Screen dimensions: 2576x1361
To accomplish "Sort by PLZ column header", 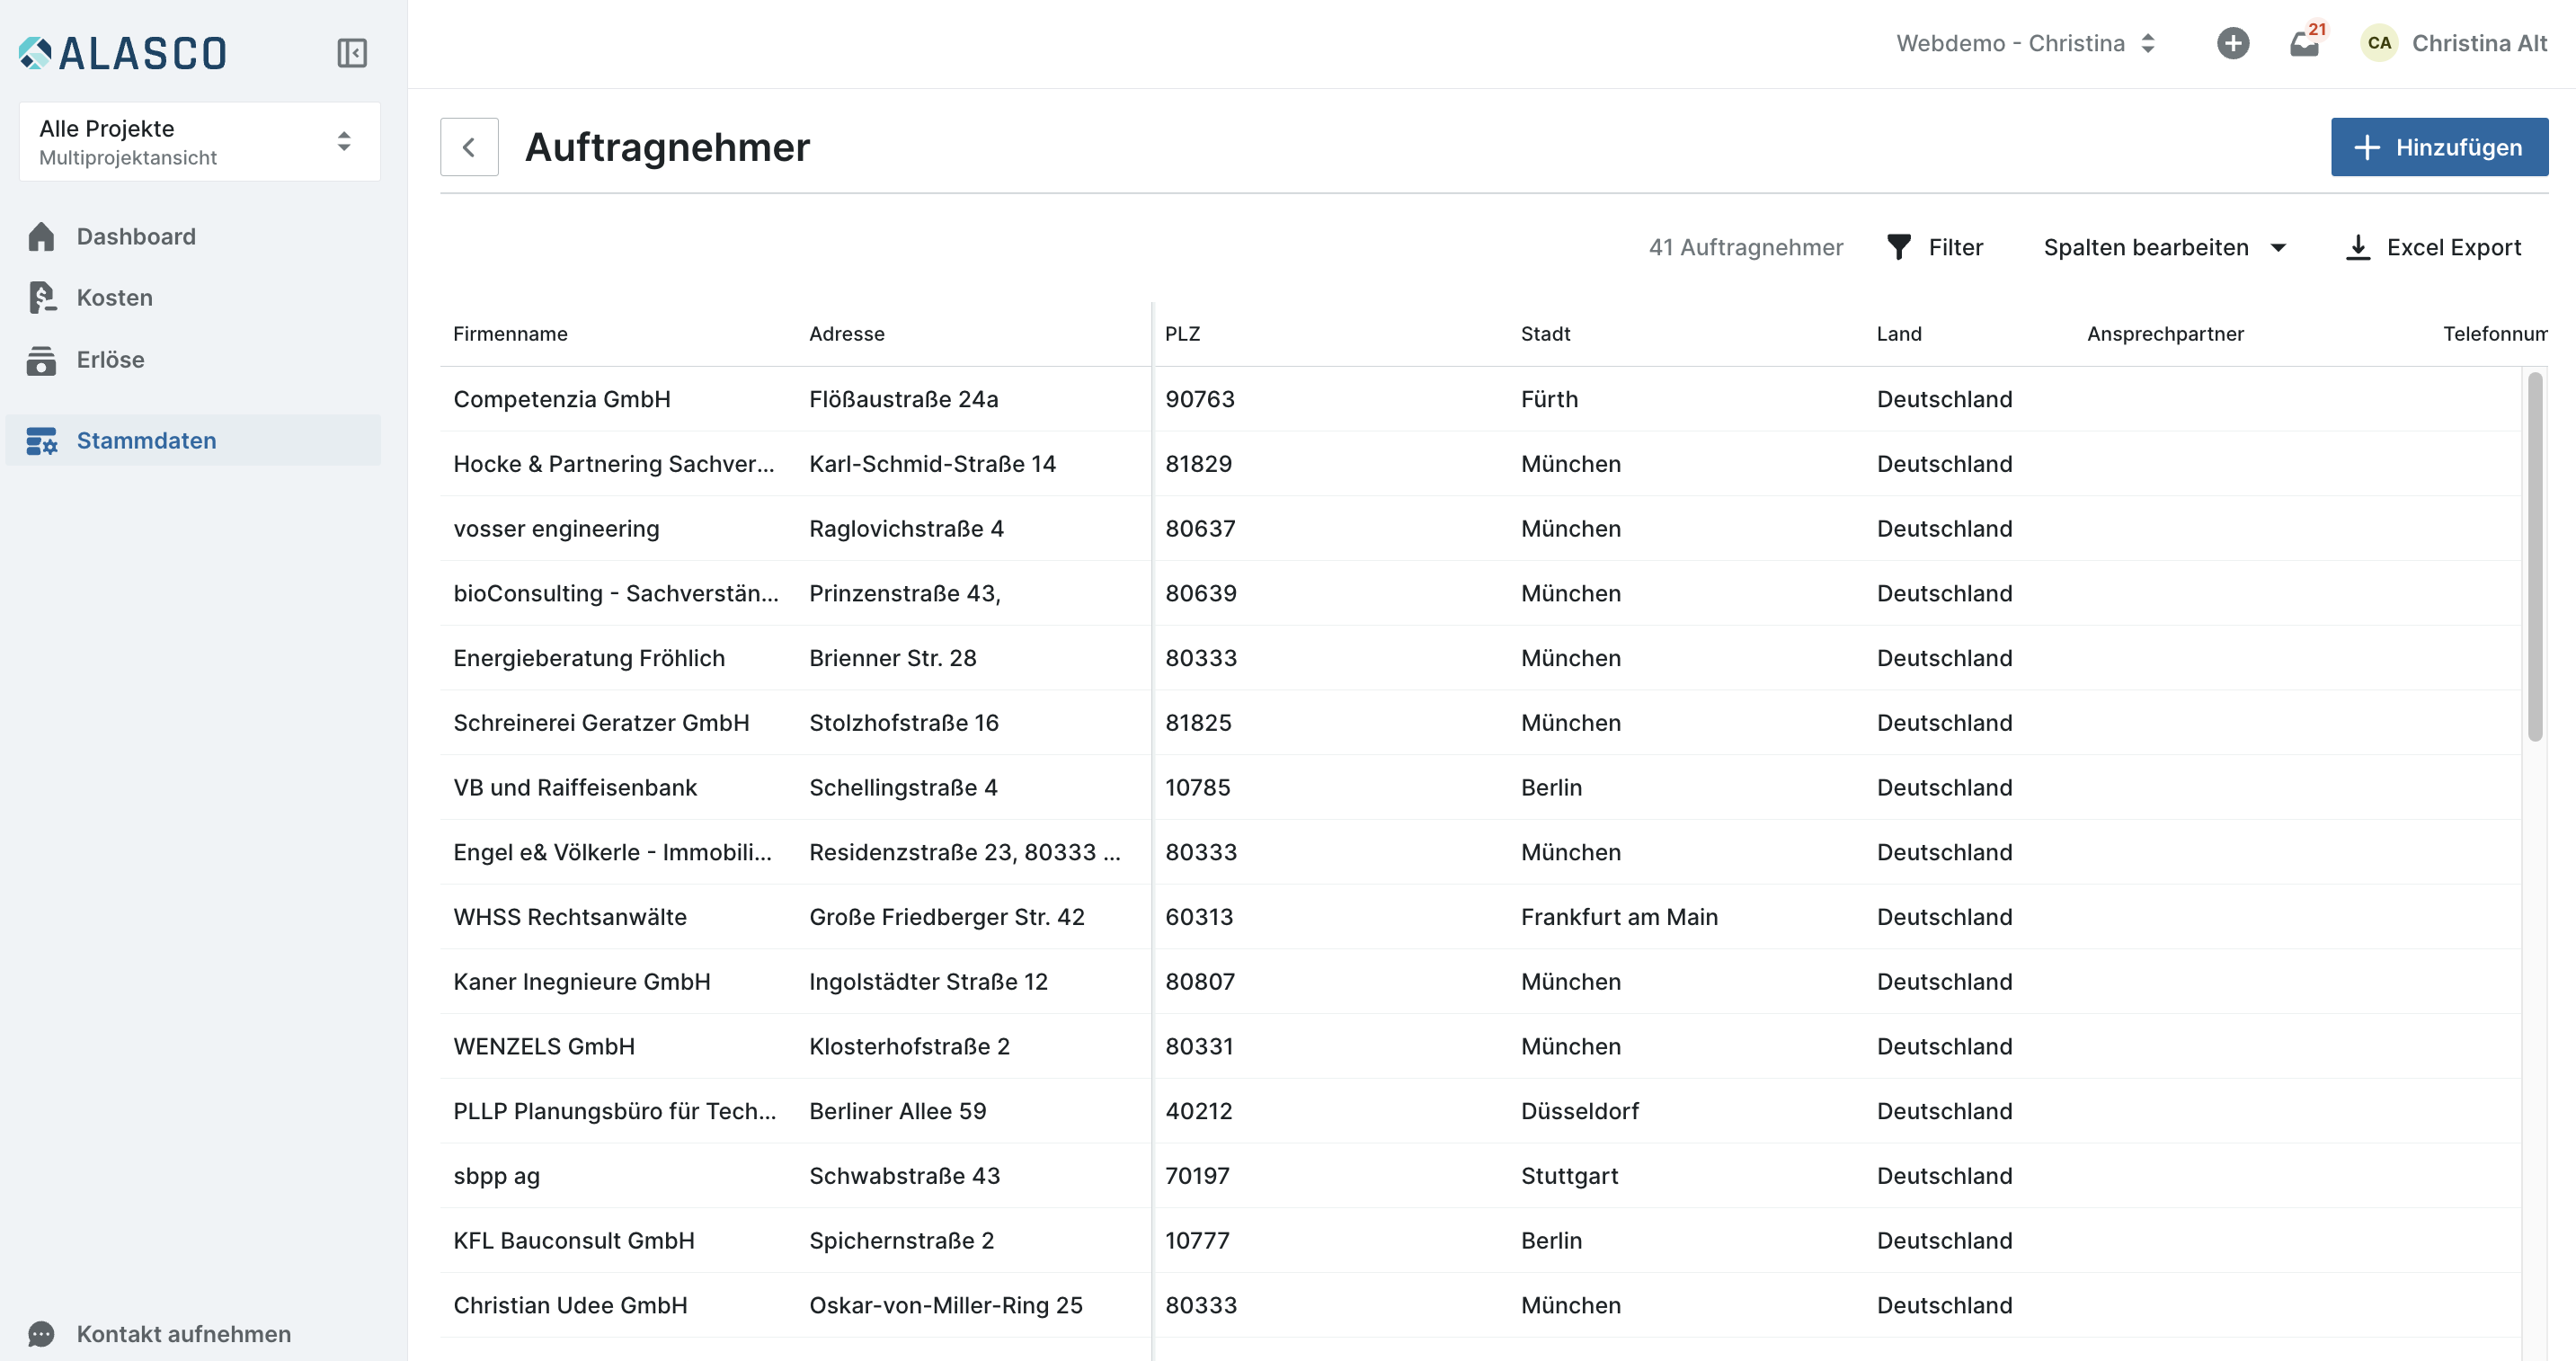I will coord(1182,334).
